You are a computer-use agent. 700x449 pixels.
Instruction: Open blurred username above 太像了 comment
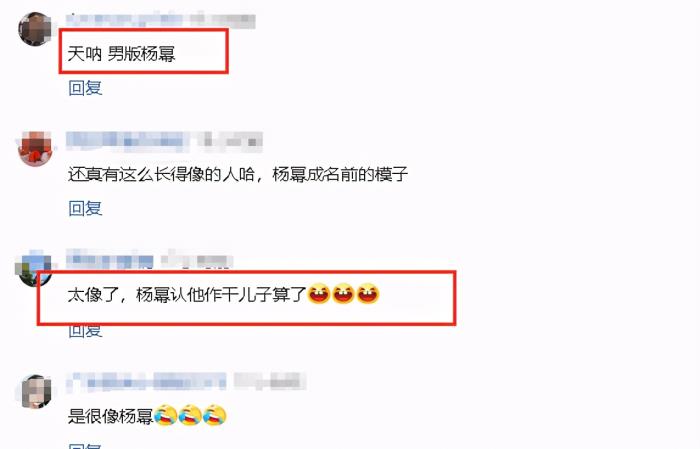[x=110, y=259]
